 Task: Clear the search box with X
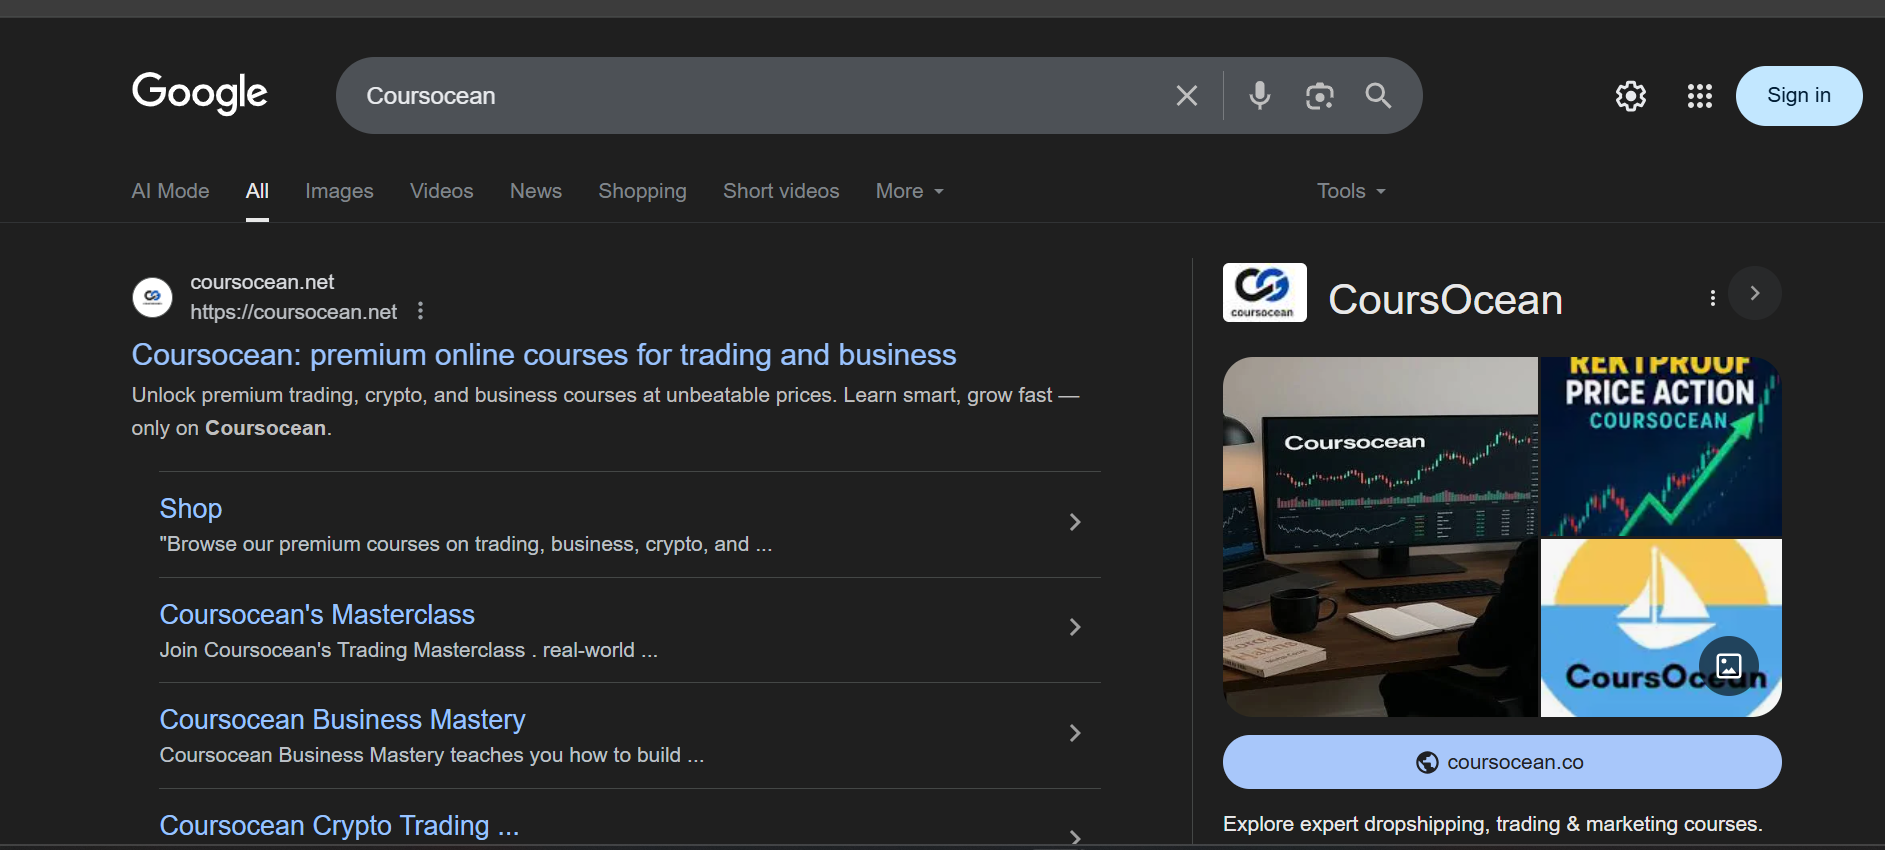pyautogui.click(x=1187, y=96)
